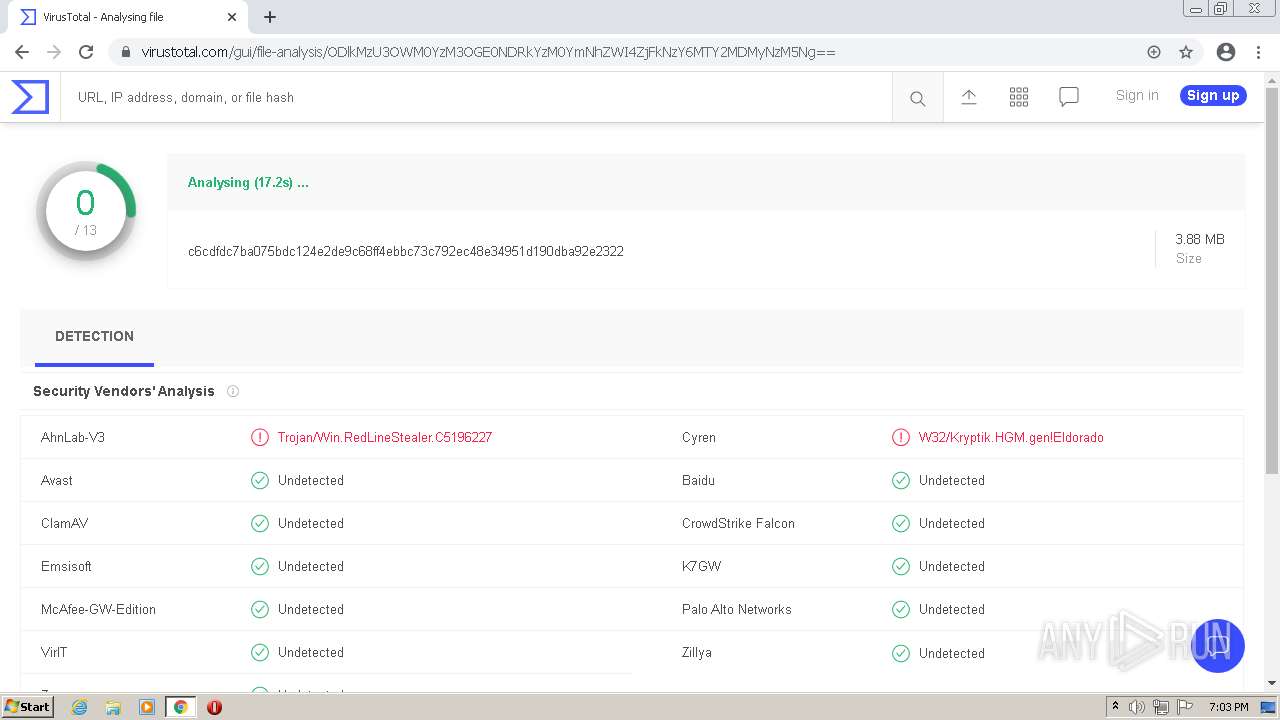Click the Avast undetected checkmark icon

pos(260,480)
